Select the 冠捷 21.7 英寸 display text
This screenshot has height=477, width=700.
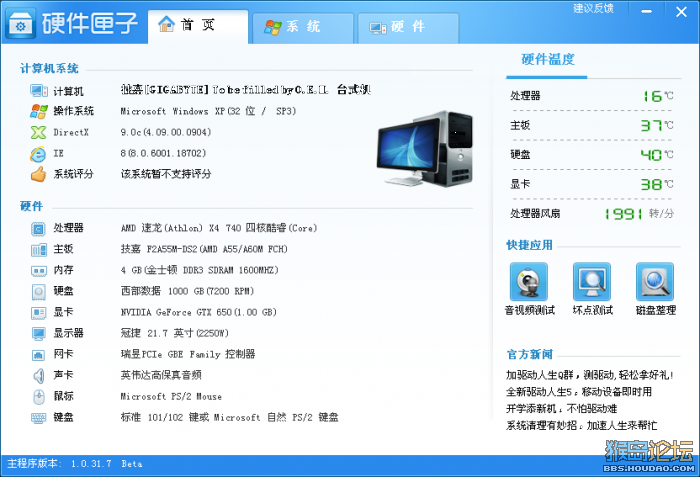[x=175, y=333]
